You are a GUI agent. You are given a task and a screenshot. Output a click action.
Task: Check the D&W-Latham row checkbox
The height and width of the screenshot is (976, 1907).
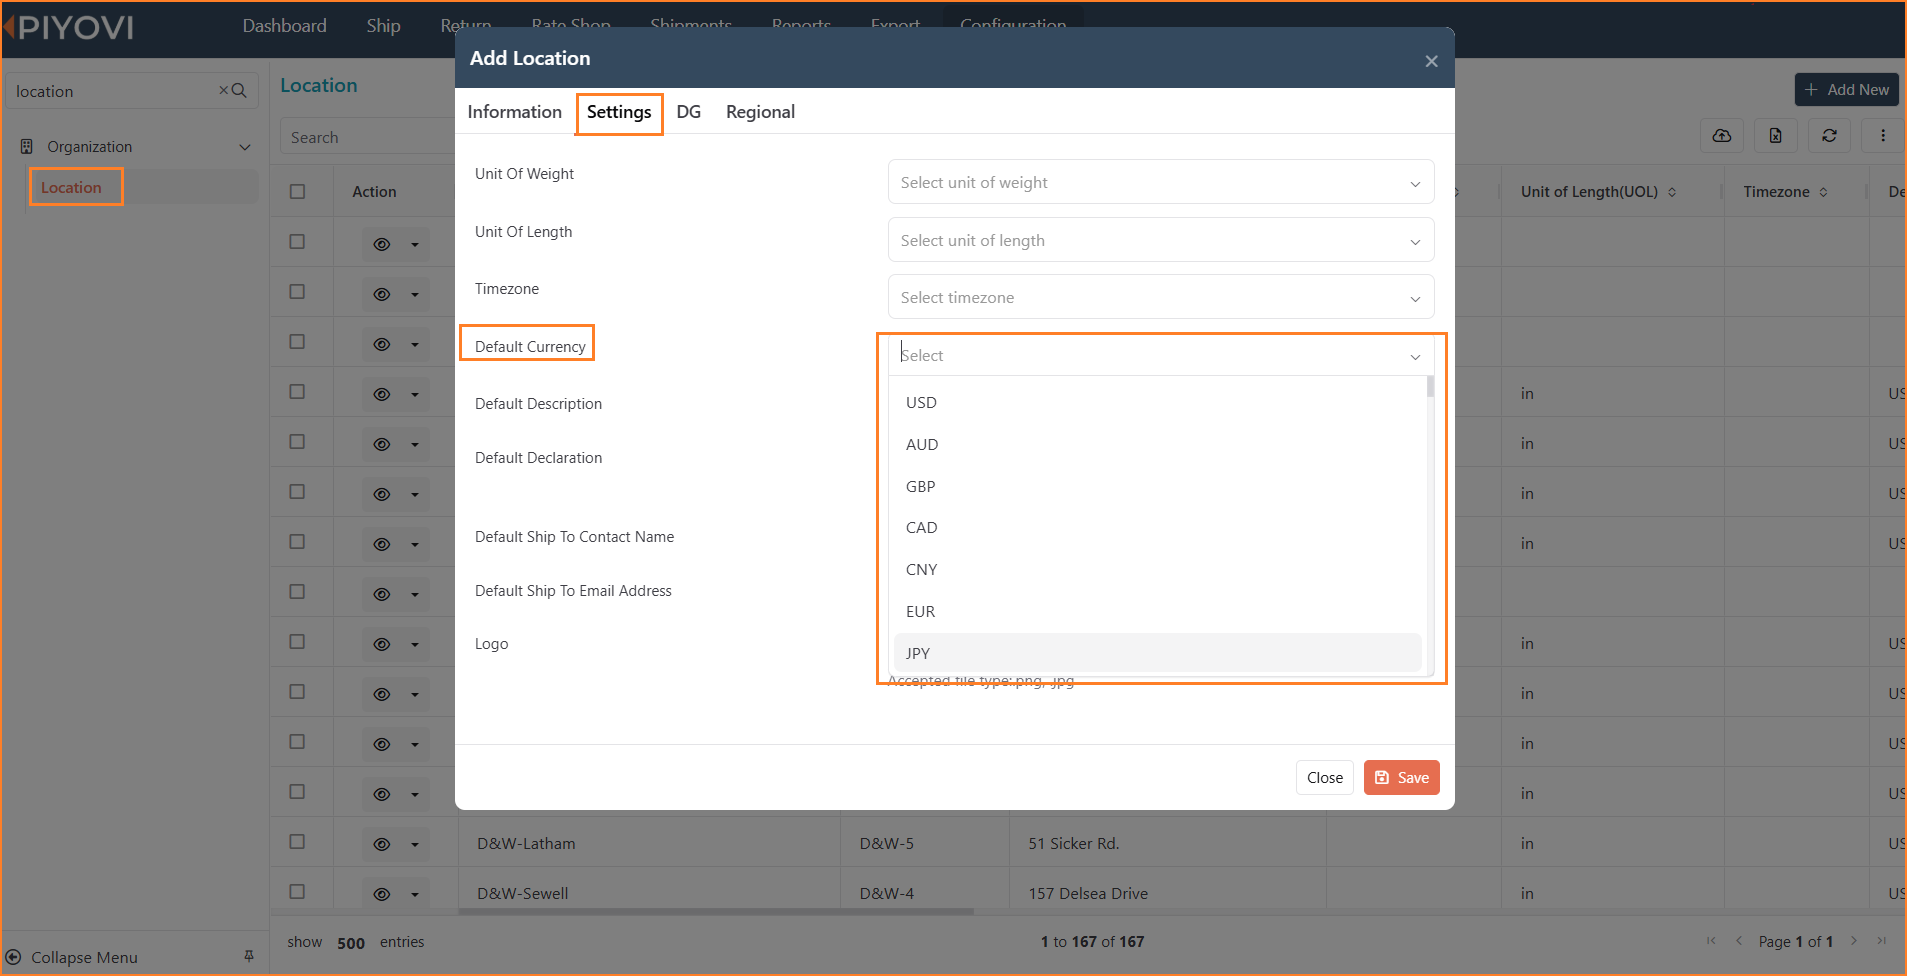point(297,842)
